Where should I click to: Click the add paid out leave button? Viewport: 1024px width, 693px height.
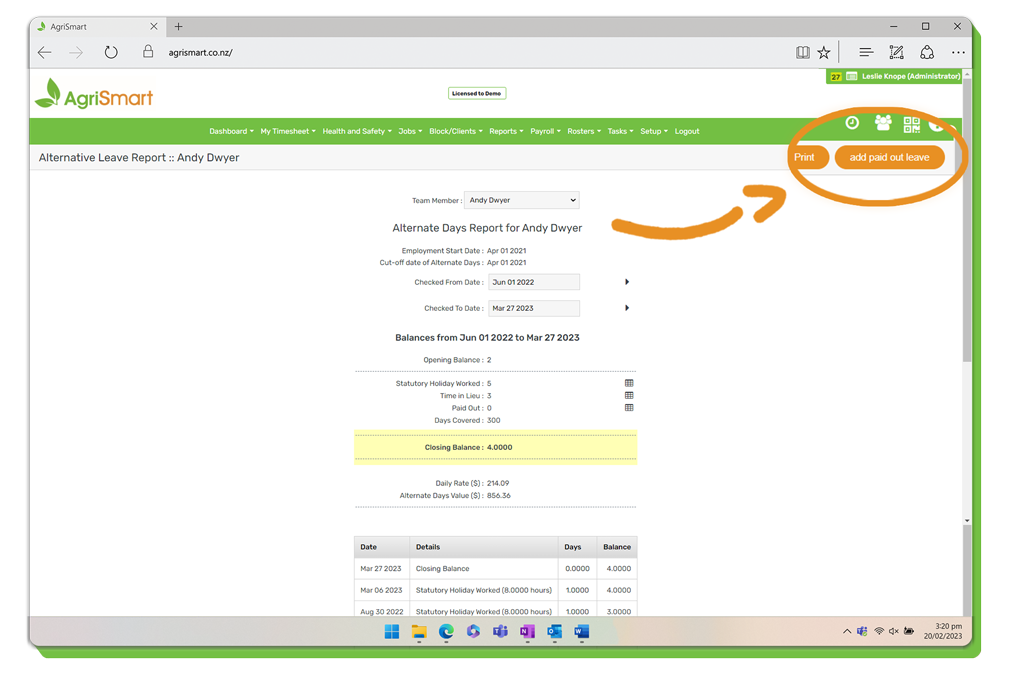(889, 157)
